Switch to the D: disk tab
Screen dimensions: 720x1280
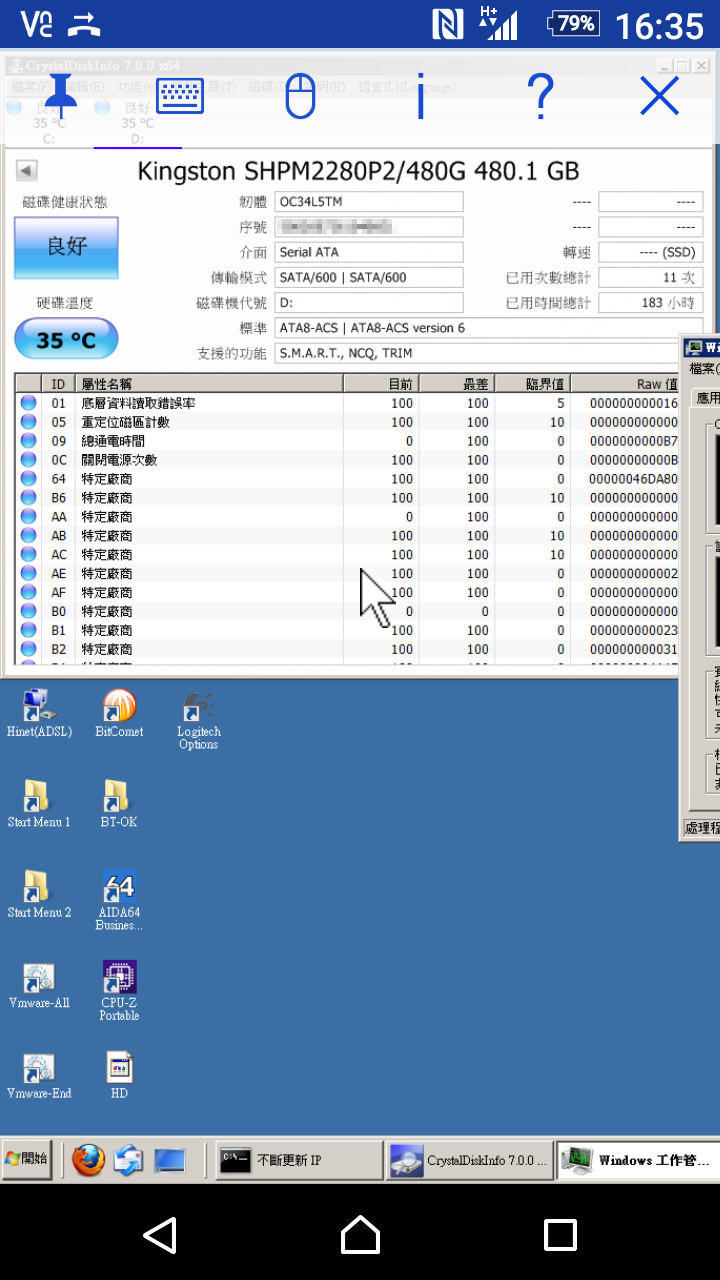tap(137, 123)
